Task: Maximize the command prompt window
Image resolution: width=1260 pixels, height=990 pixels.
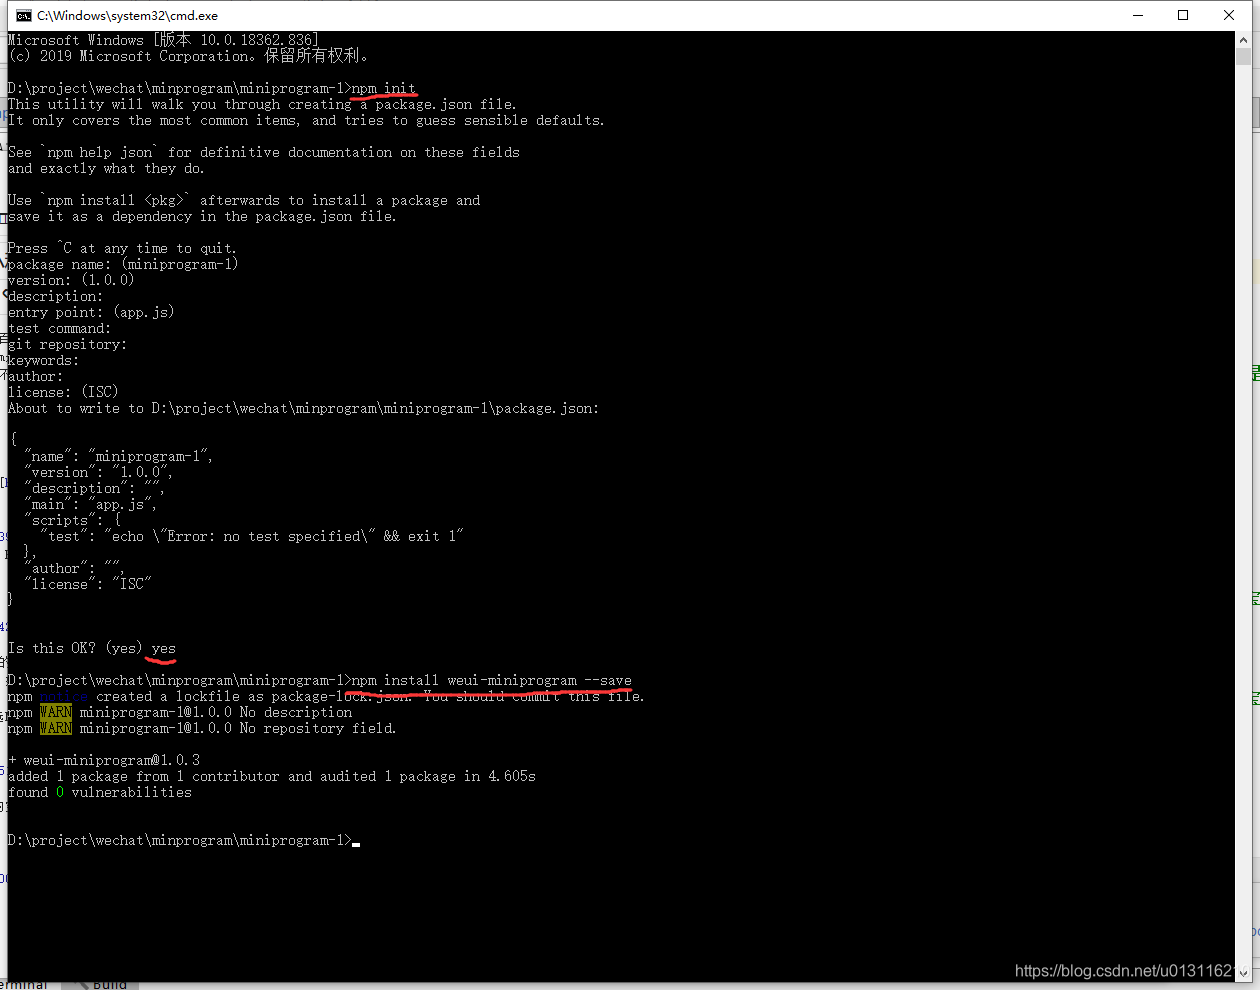Action: pyautogui.click(x=1183, y=15)
